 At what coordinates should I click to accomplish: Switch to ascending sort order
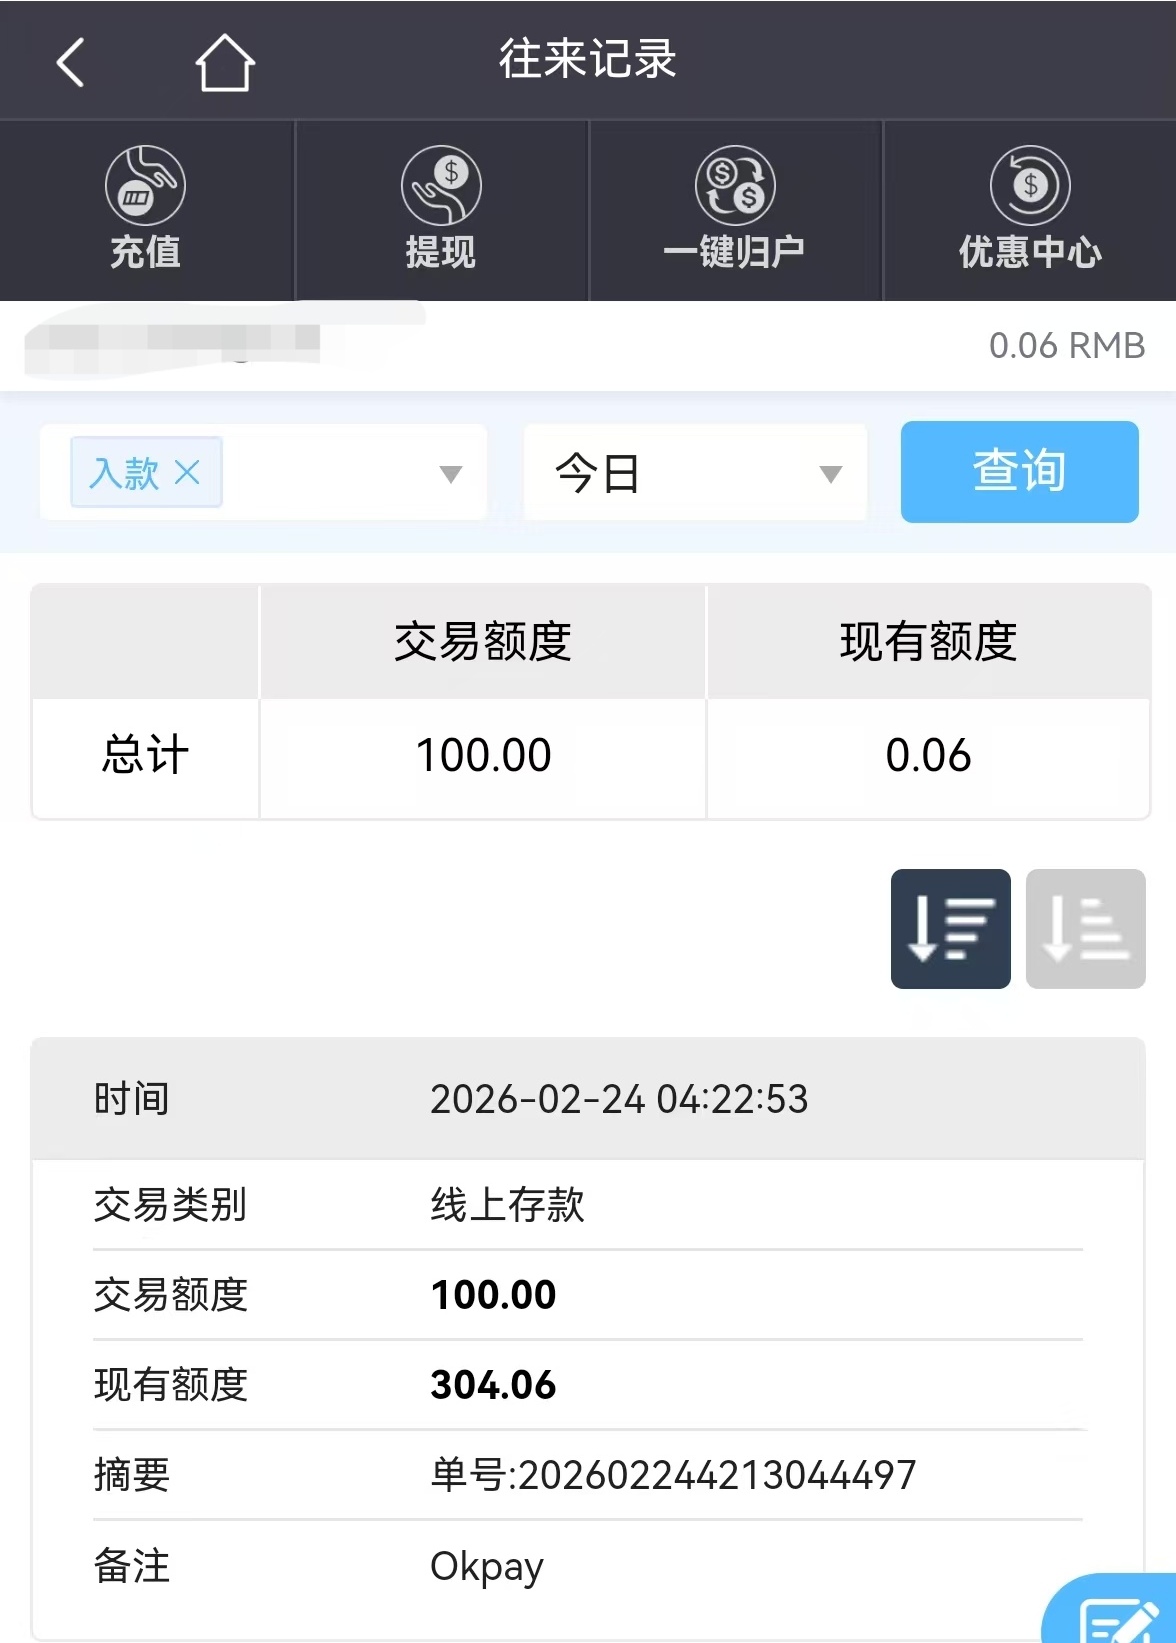tap(1085, 929)
